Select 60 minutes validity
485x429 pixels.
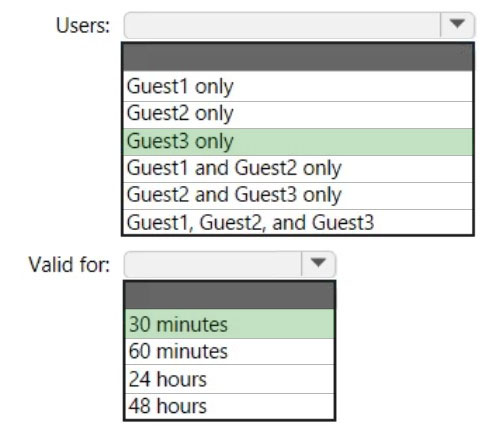pos(229,352)
